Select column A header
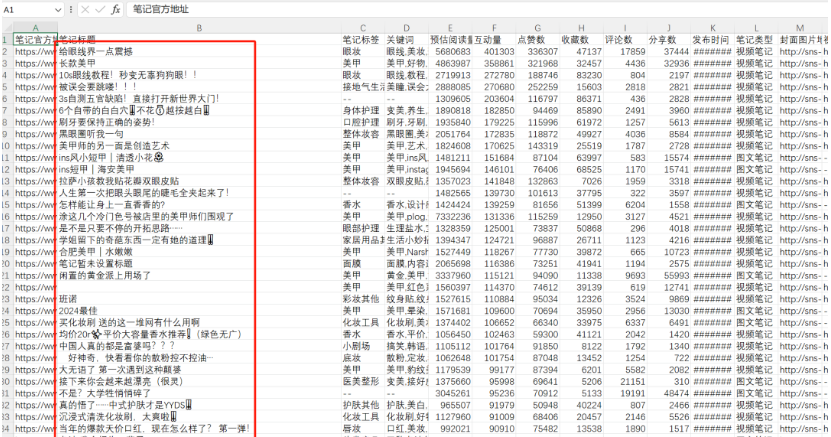 coord(35,28)
